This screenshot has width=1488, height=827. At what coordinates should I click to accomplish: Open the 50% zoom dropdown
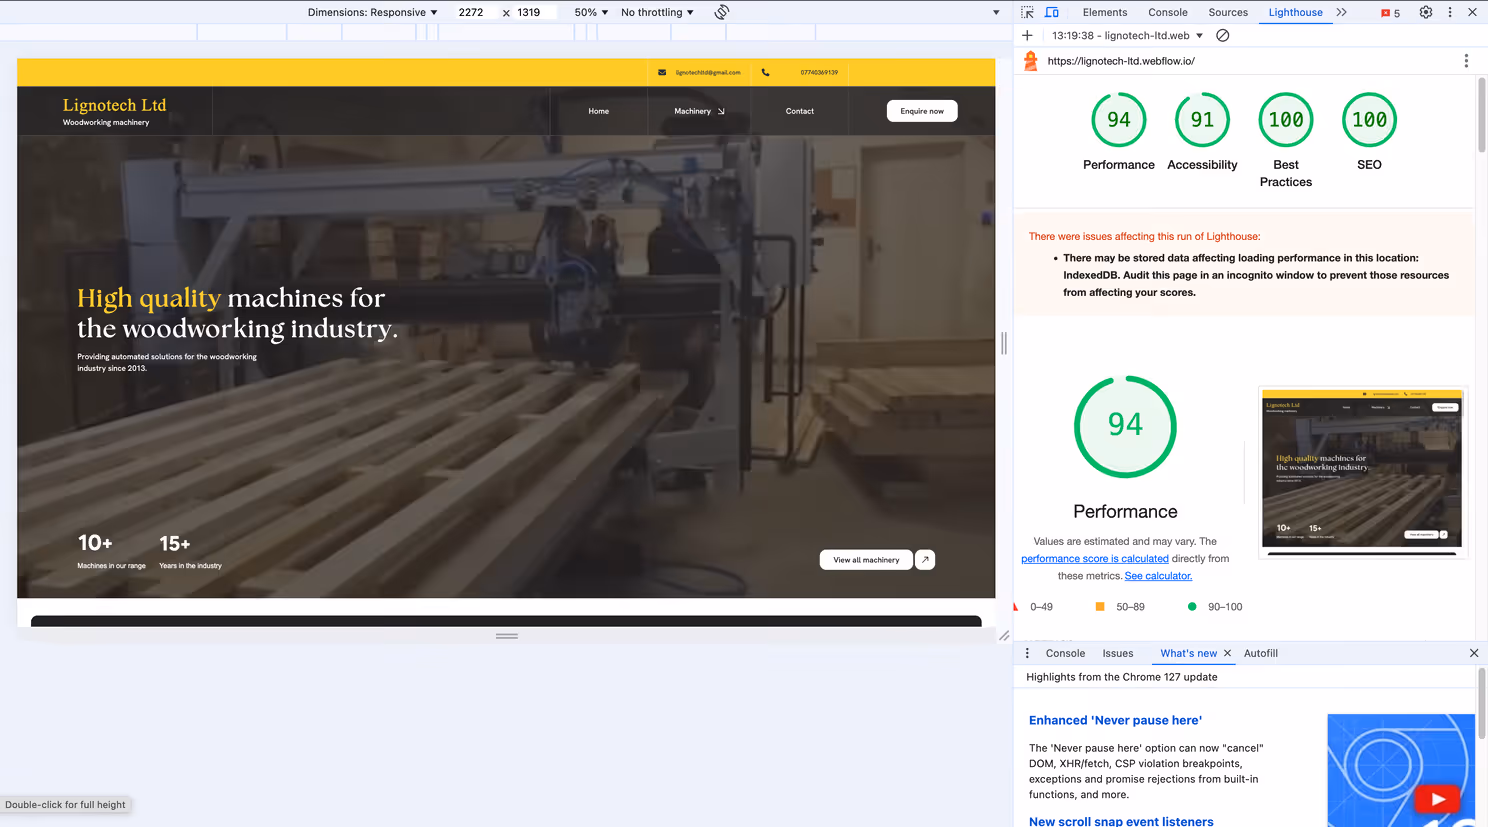591,12
